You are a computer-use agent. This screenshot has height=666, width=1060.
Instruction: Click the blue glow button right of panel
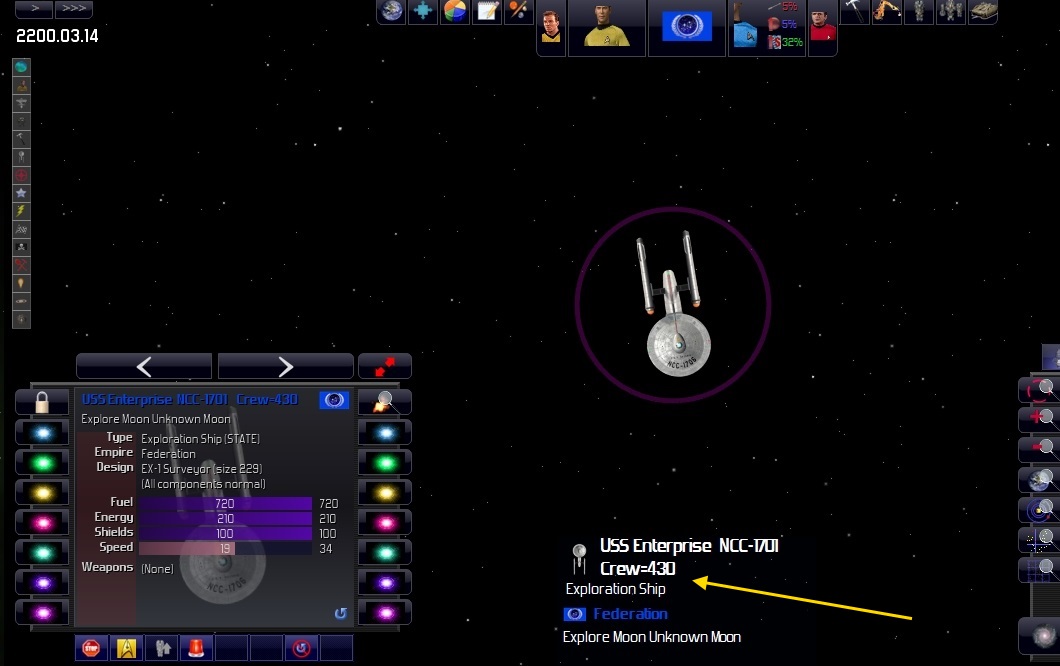click(385, 433)
